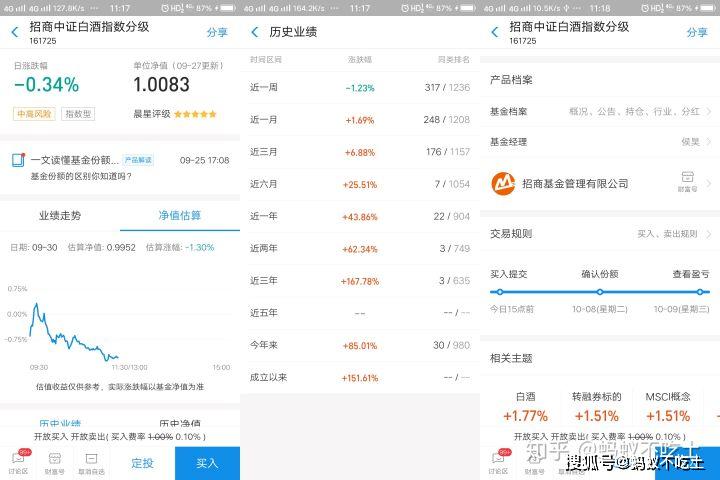This screenshot has width=720, height=480.
Task: Tap the blue 买入 button
Action: click(207, 463)
